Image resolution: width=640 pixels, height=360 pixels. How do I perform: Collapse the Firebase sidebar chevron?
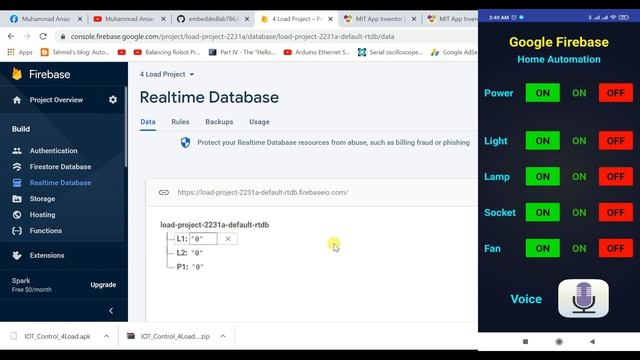[x=111, y=311]
